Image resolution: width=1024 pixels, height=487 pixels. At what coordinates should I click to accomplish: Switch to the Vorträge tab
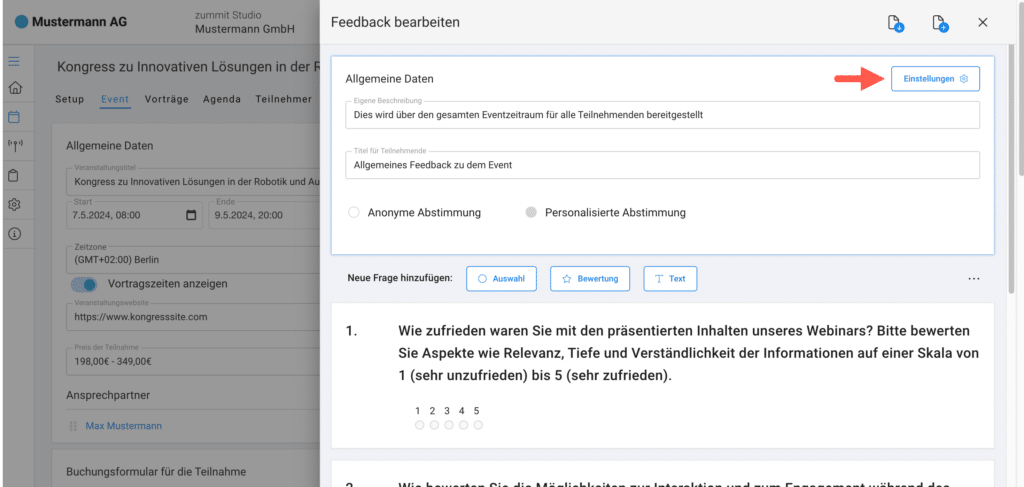(166, 99)
